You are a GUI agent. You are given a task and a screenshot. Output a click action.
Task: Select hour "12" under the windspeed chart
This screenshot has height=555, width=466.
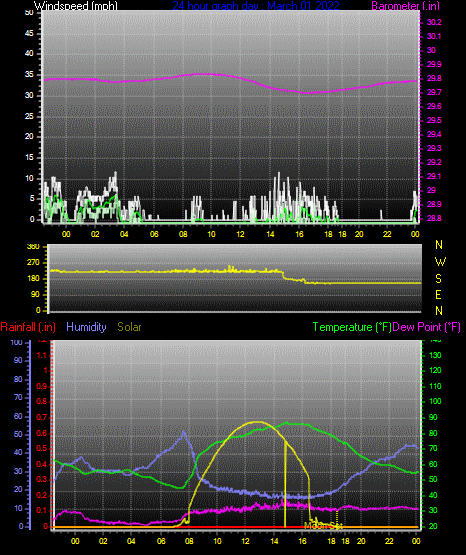[240, 234]
